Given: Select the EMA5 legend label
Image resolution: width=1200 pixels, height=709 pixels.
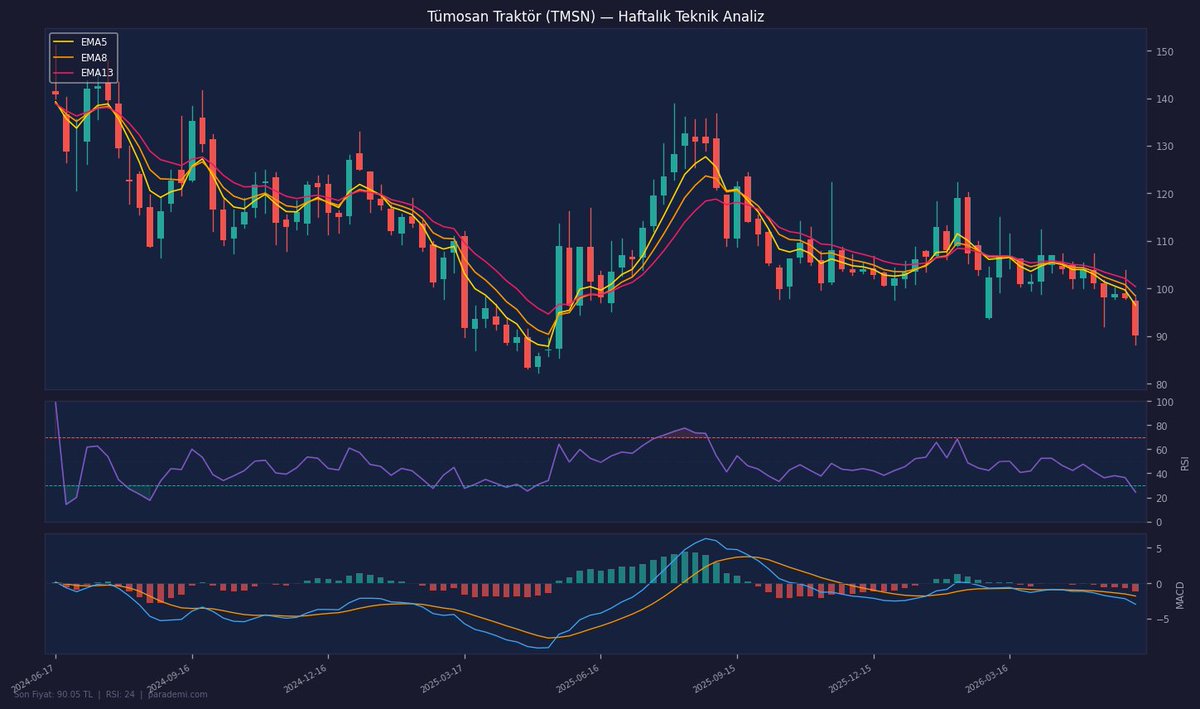Looking at the screenshot, I should pos(93,43).
